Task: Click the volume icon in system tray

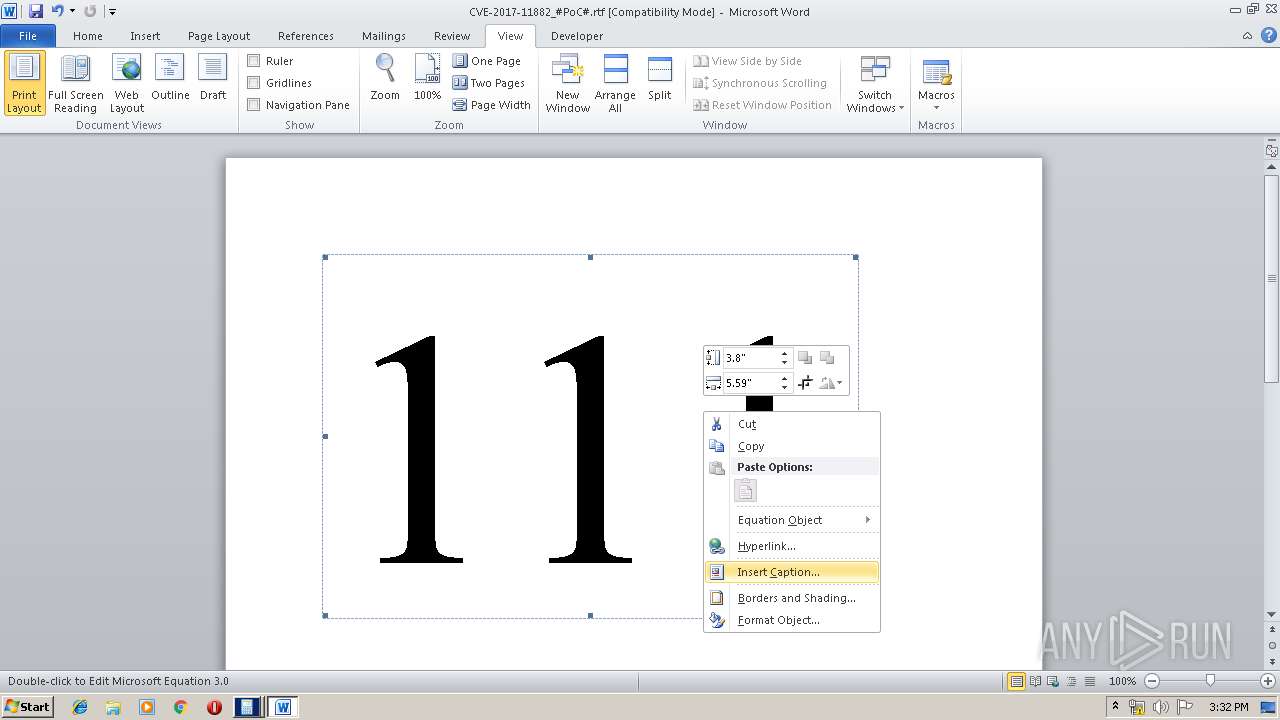Action: click(1159, 707)
